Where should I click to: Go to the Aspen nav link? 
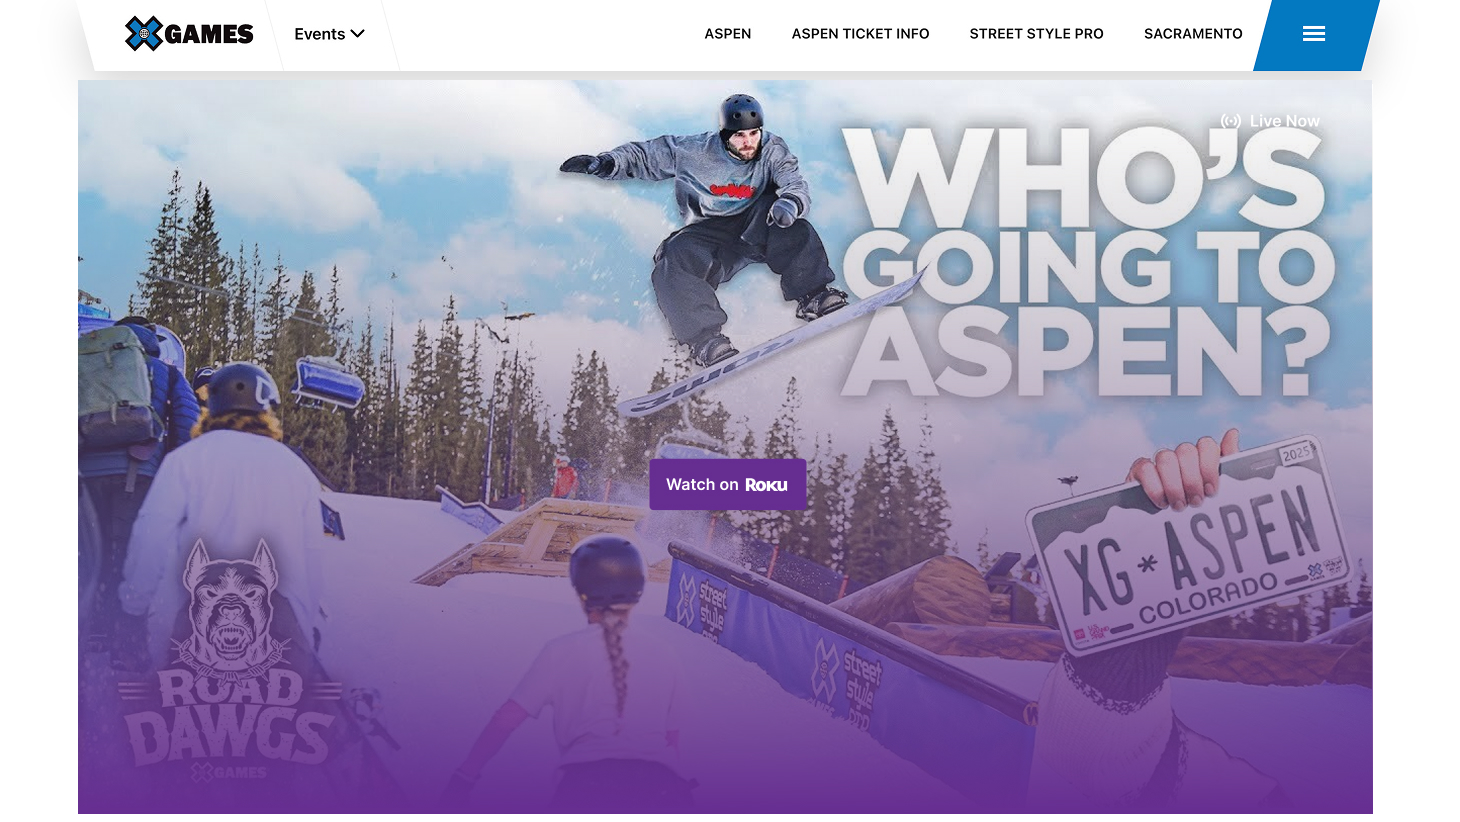(x=728, y=34)
